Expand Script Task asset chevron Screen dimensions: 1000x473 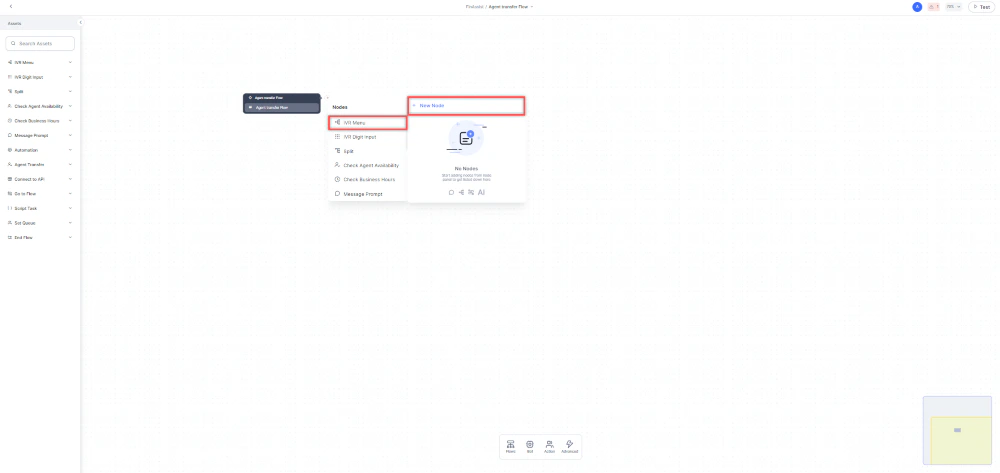tap(70, 208)
